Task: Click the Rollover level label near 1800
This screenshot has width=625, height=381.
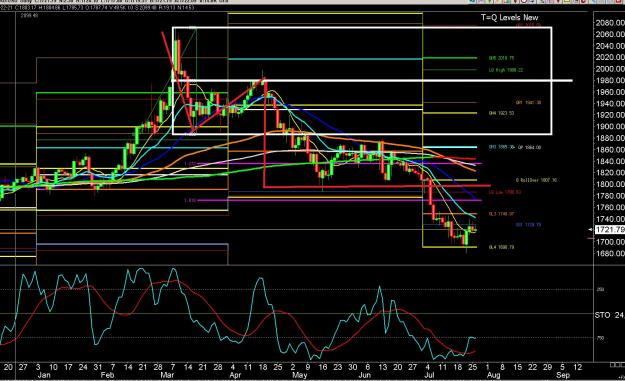Action: pos(536,180)
